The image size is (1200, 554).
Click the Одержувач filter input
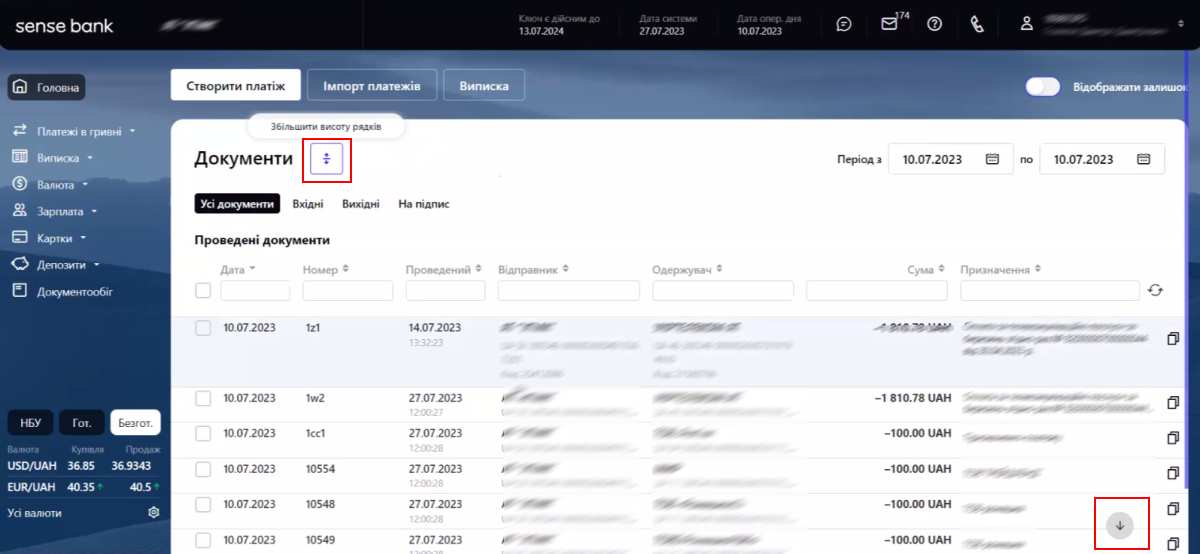[x=723, y=290]
